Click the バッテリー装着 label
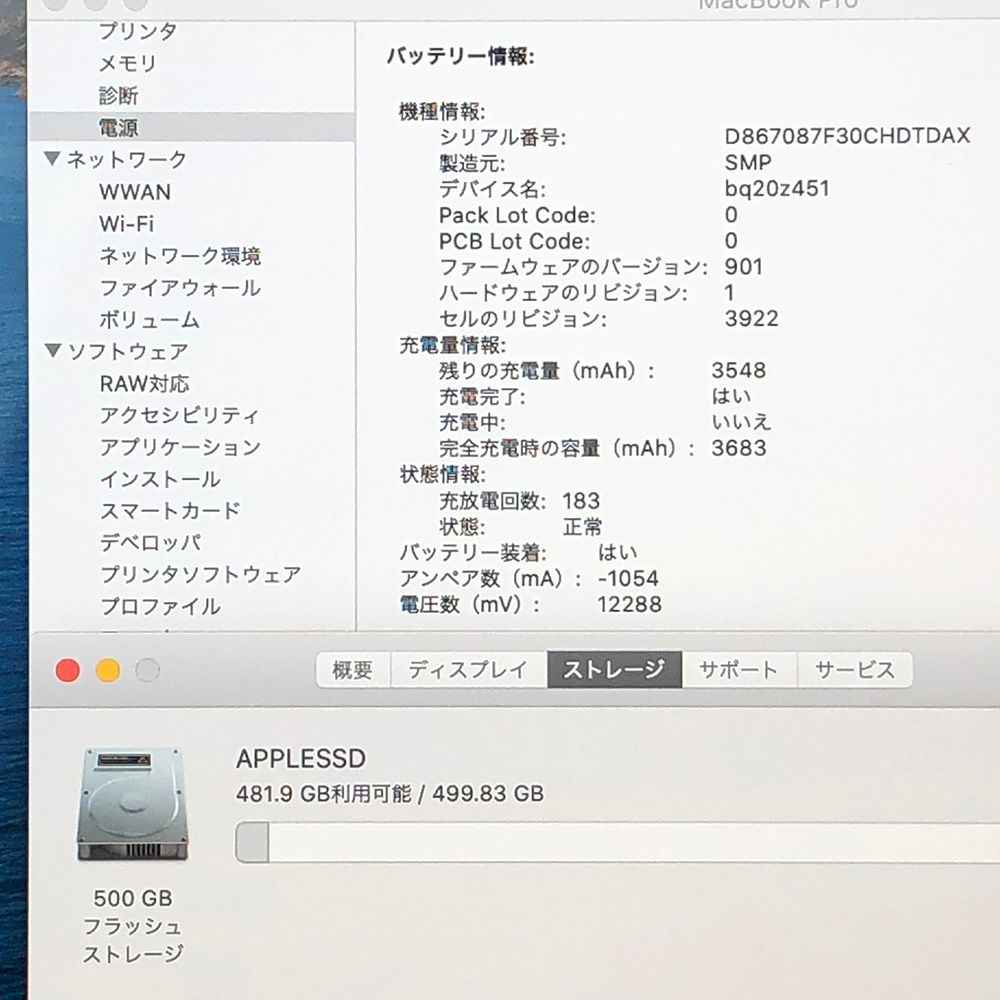This screenshot has height=1000, width=1000. click(473, 552)
